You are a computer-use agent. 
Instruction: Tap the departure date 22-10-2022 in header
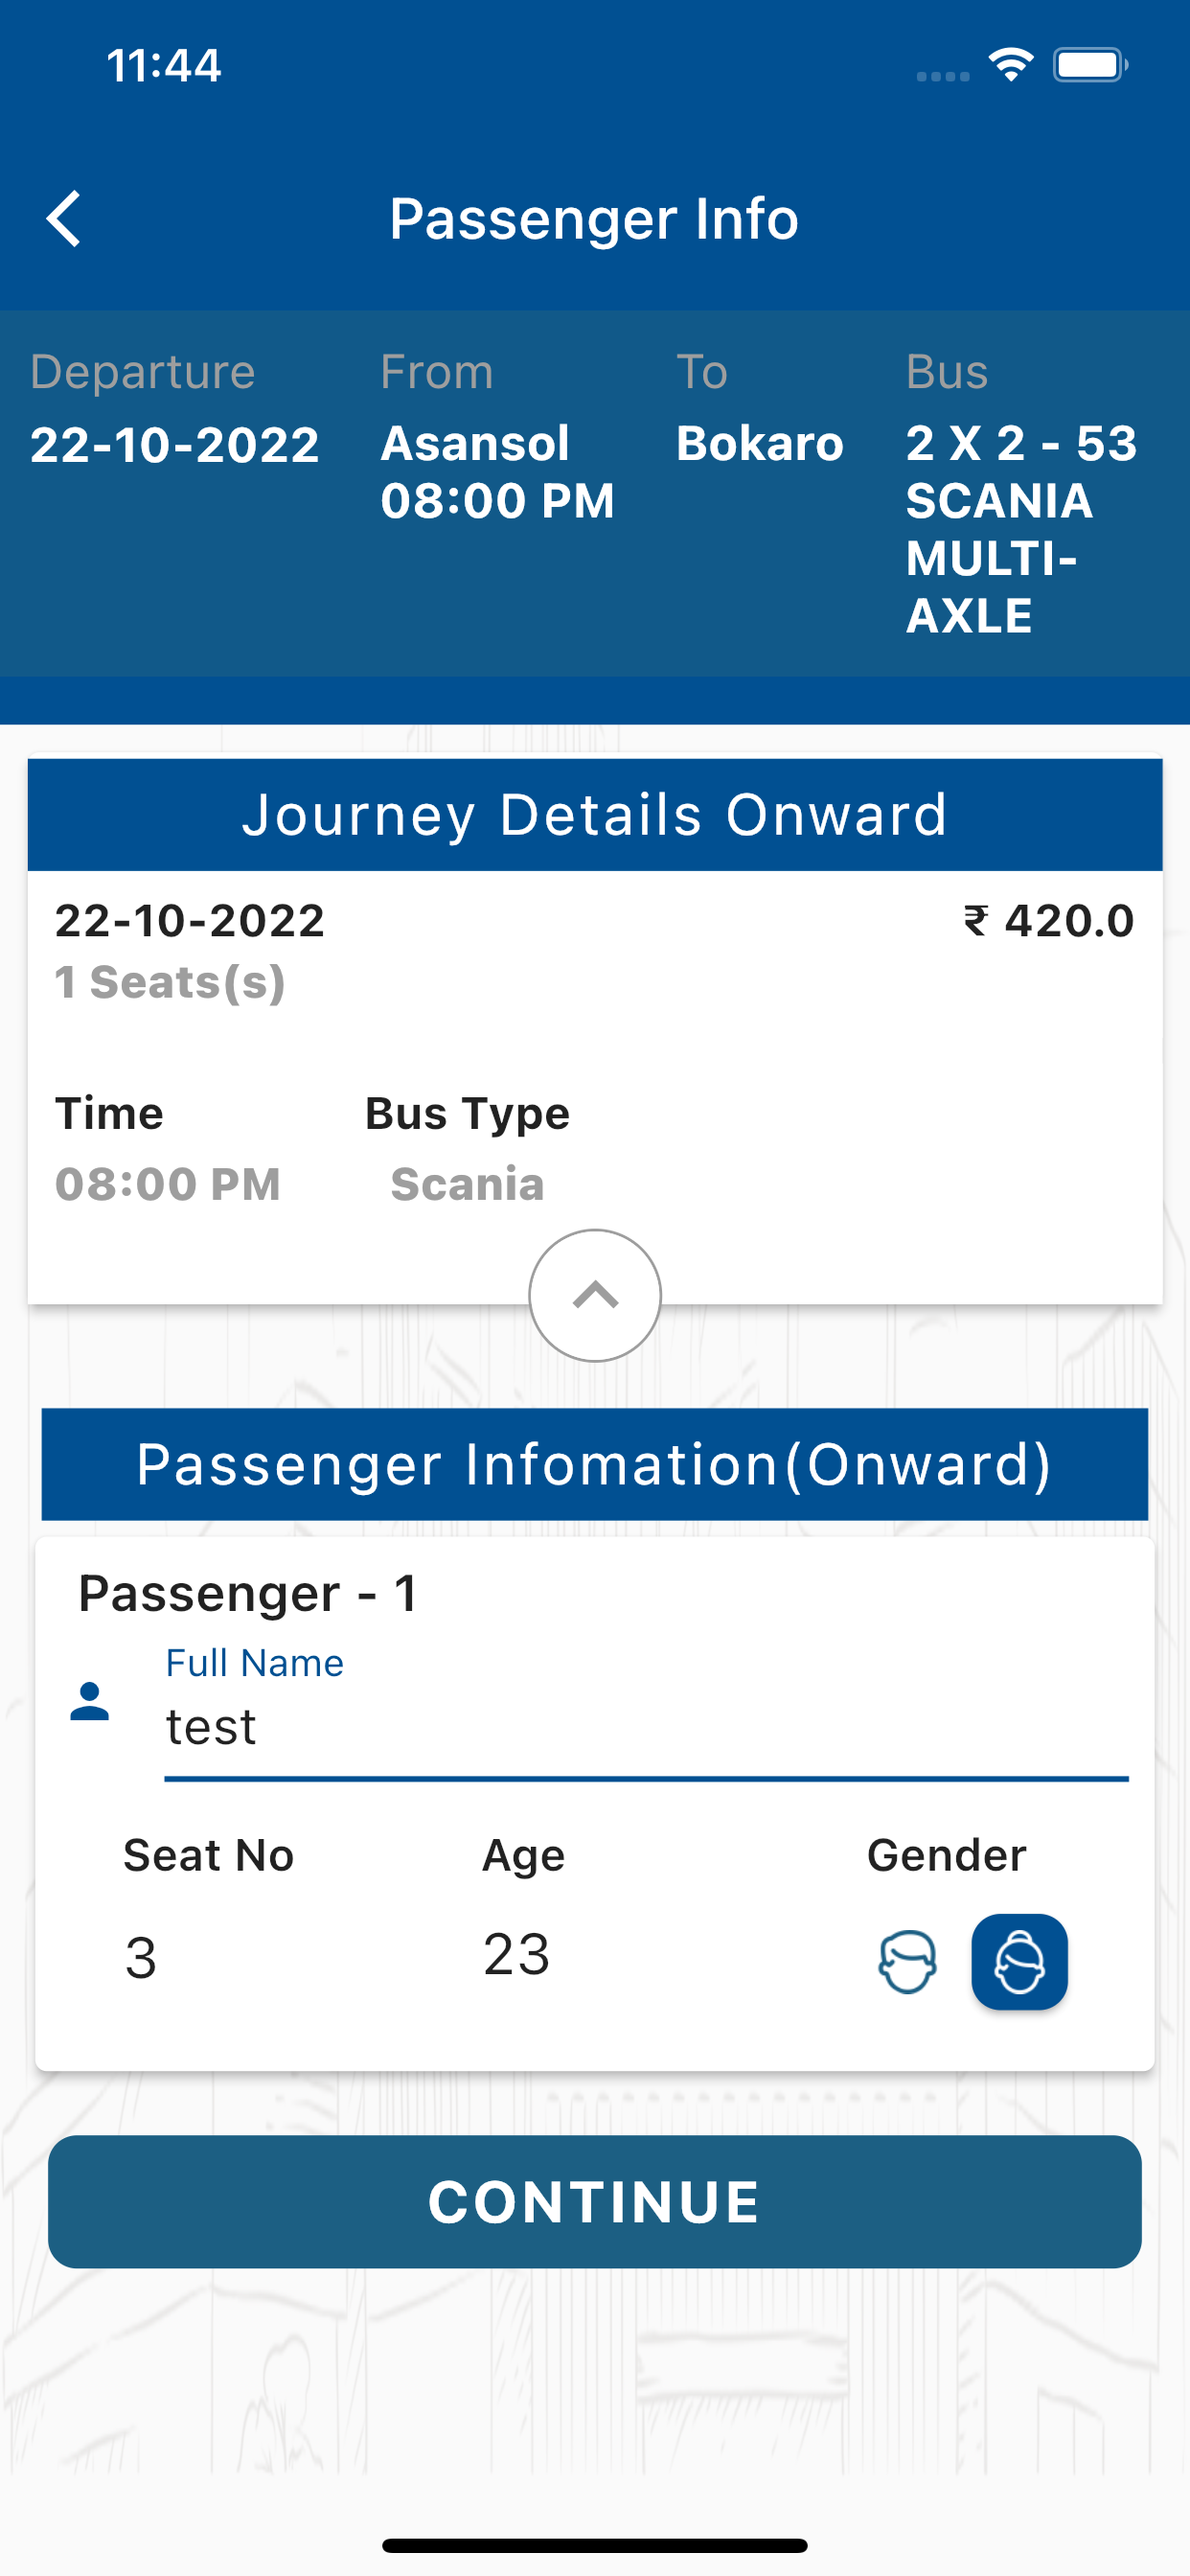[175, 444]
